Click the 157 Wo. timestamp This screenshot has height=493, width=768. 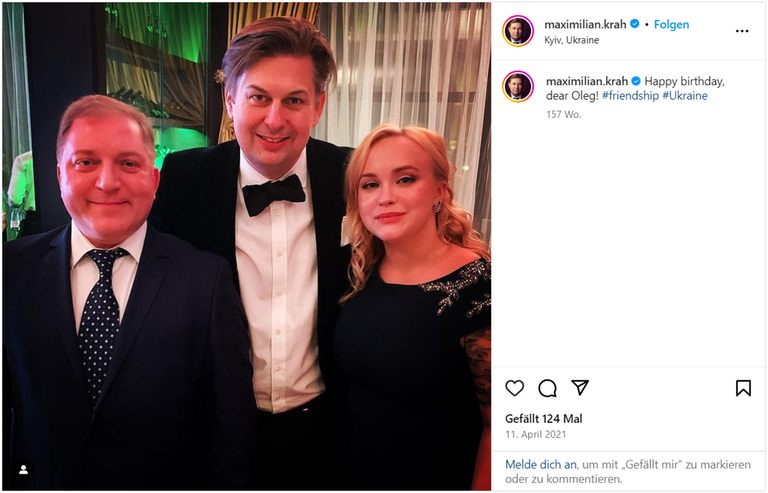point(563,115)
